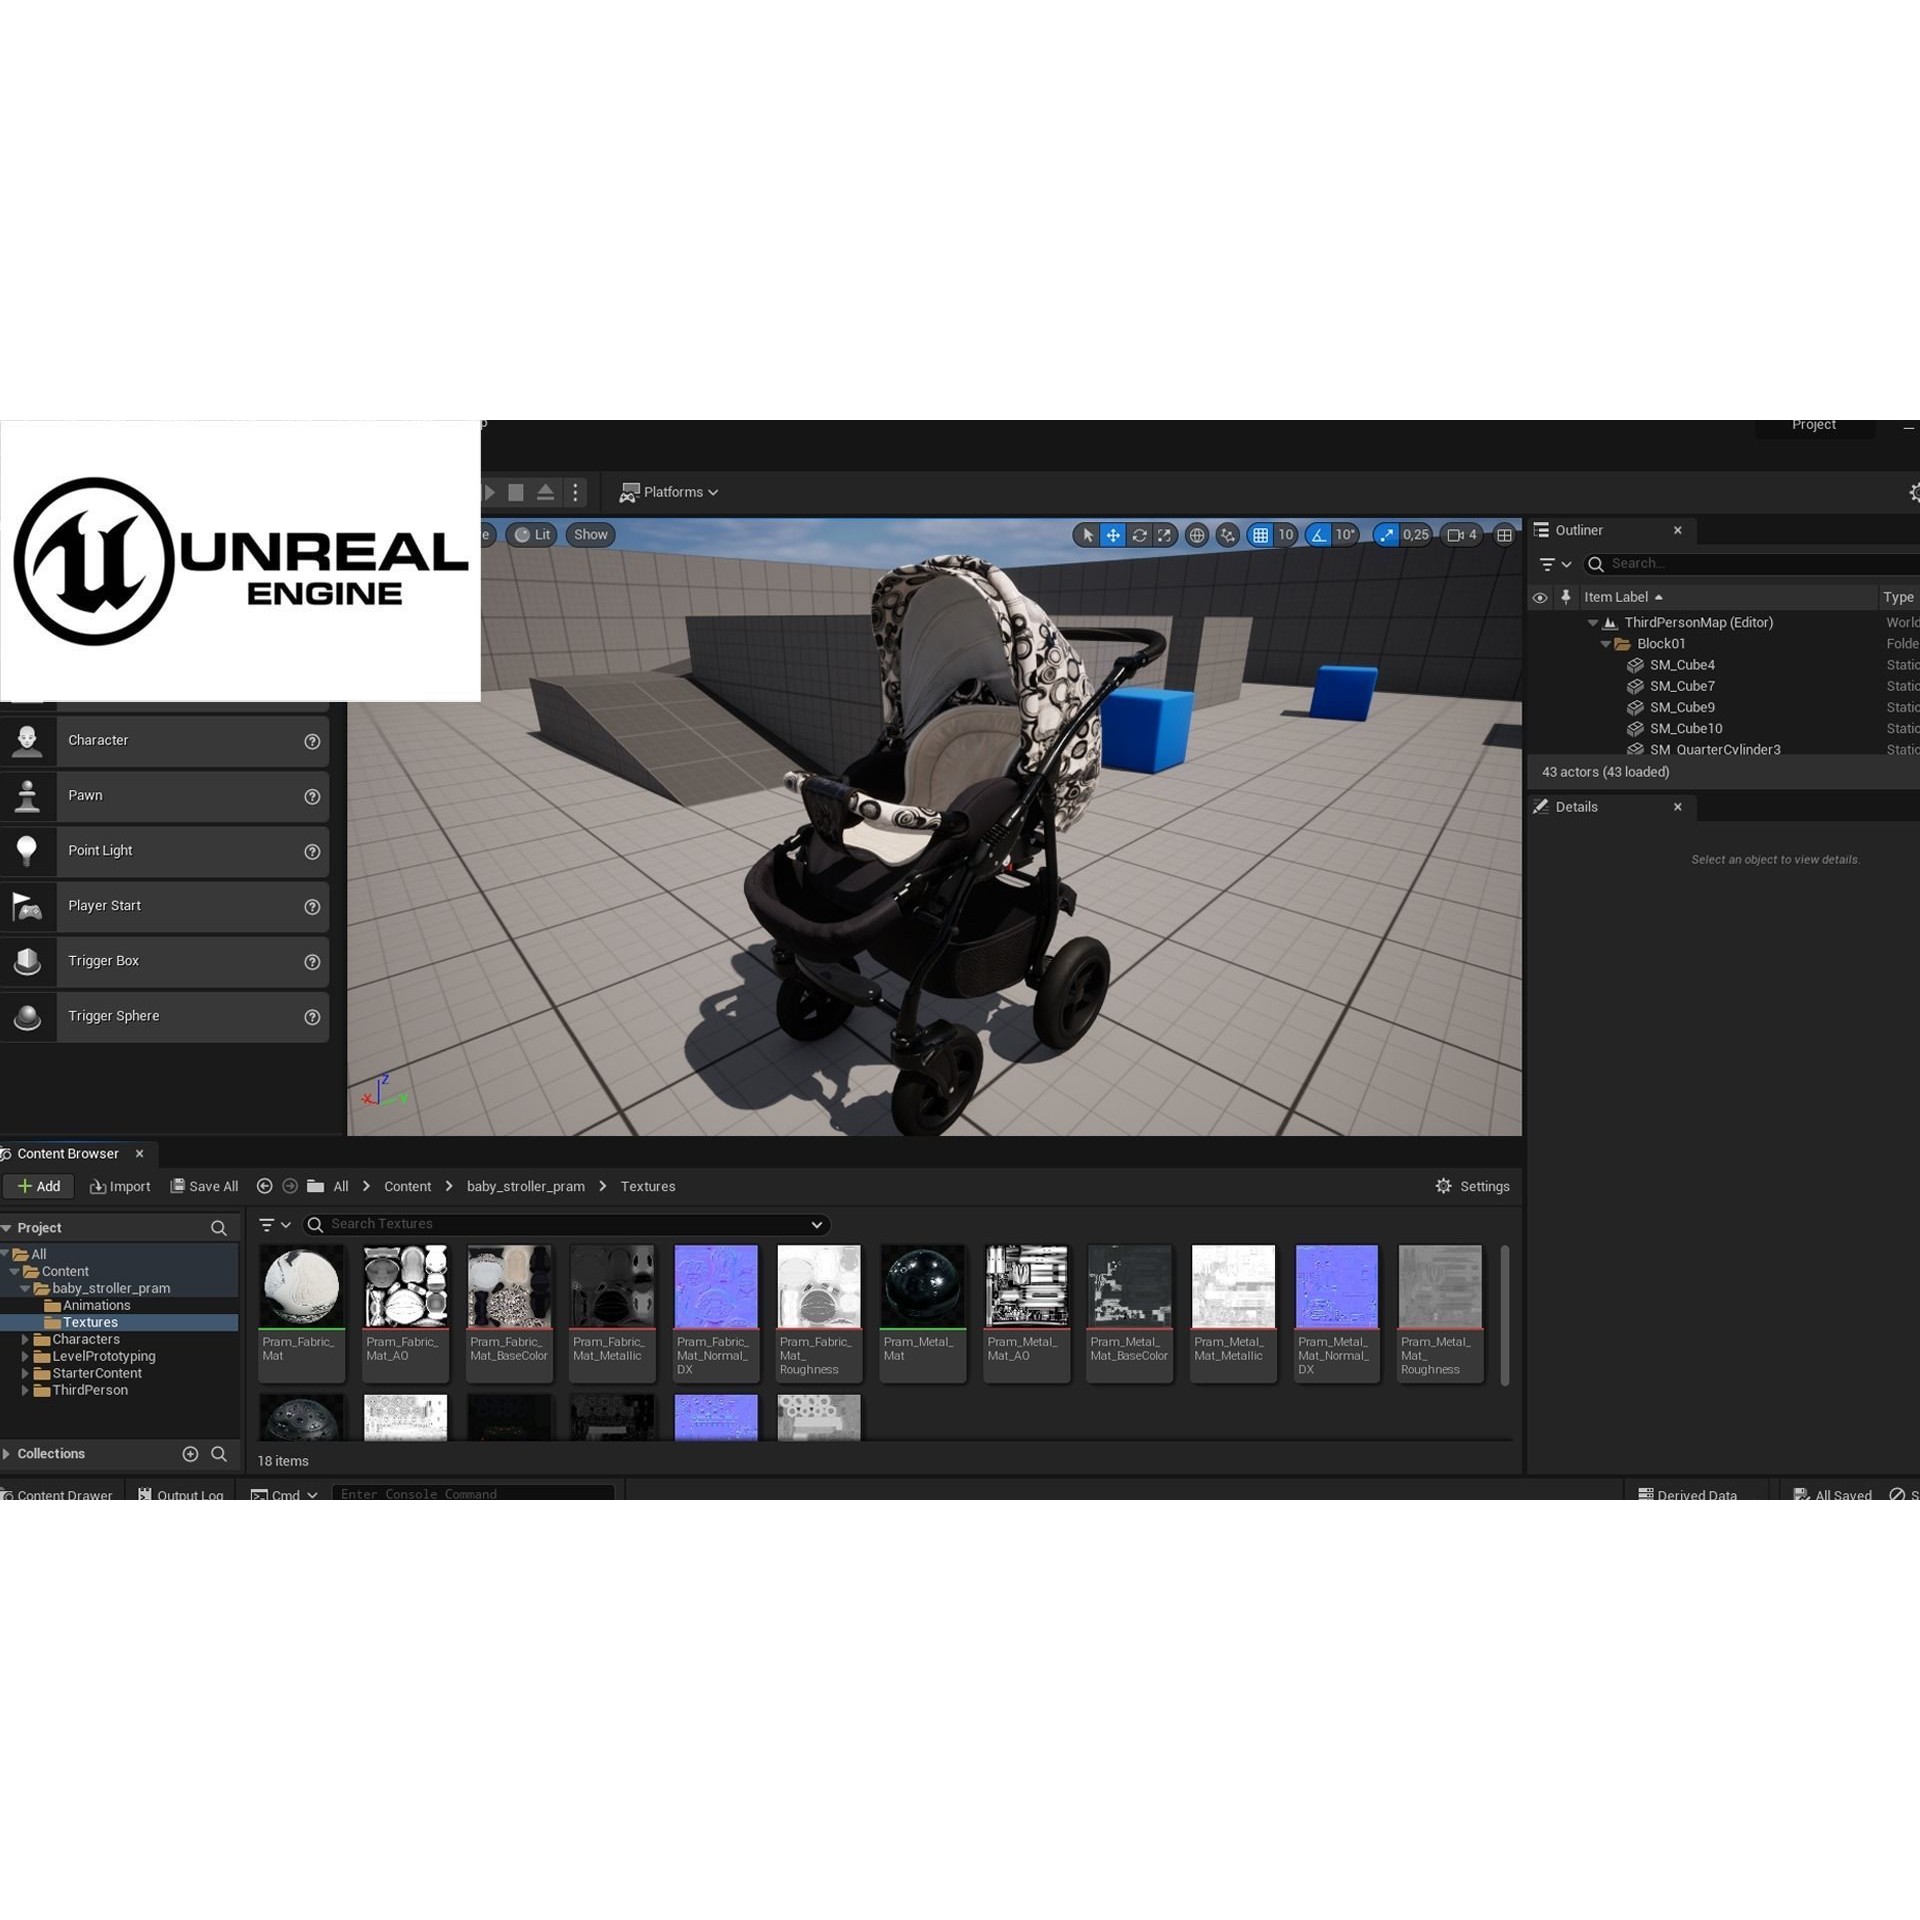Expand the StarterContent folder
Viewport: 1920px width, 1920px height.
25,1374
